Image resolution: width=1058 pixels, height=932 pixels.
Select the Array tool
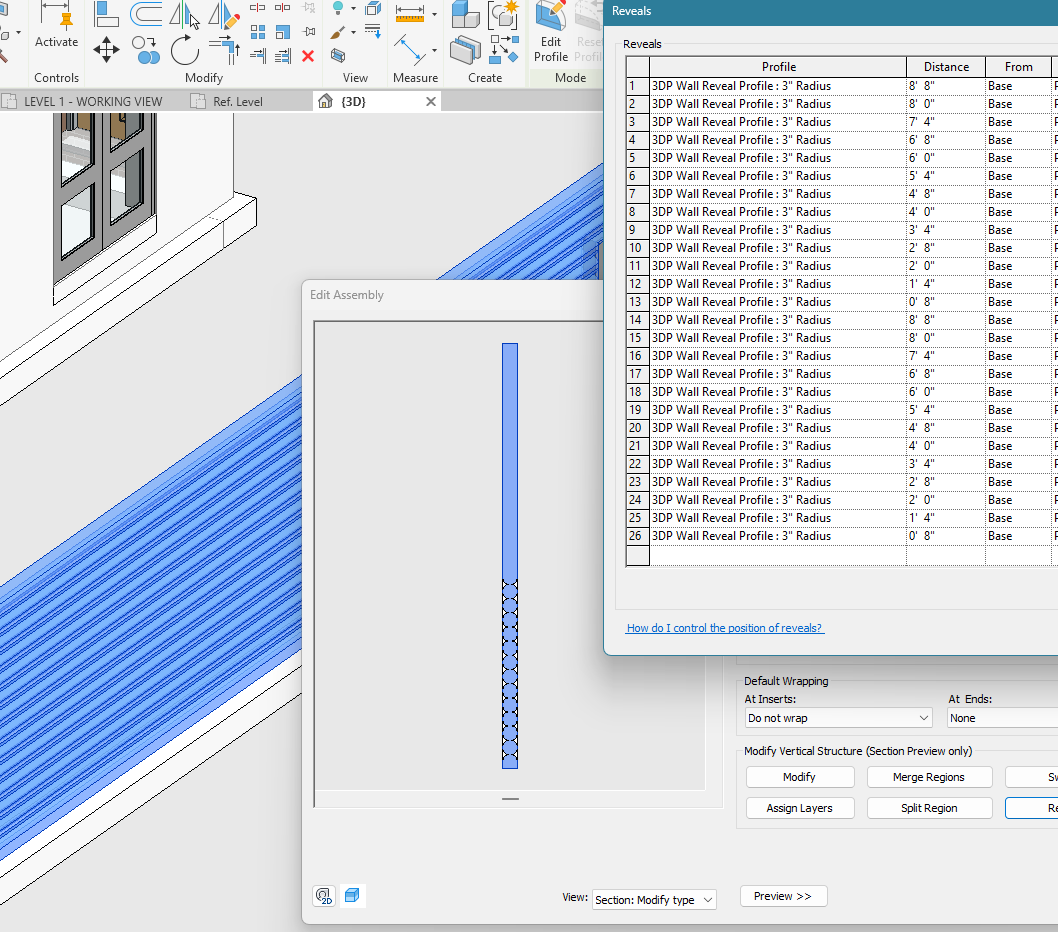pyautogui.click(x=257, y=32)
